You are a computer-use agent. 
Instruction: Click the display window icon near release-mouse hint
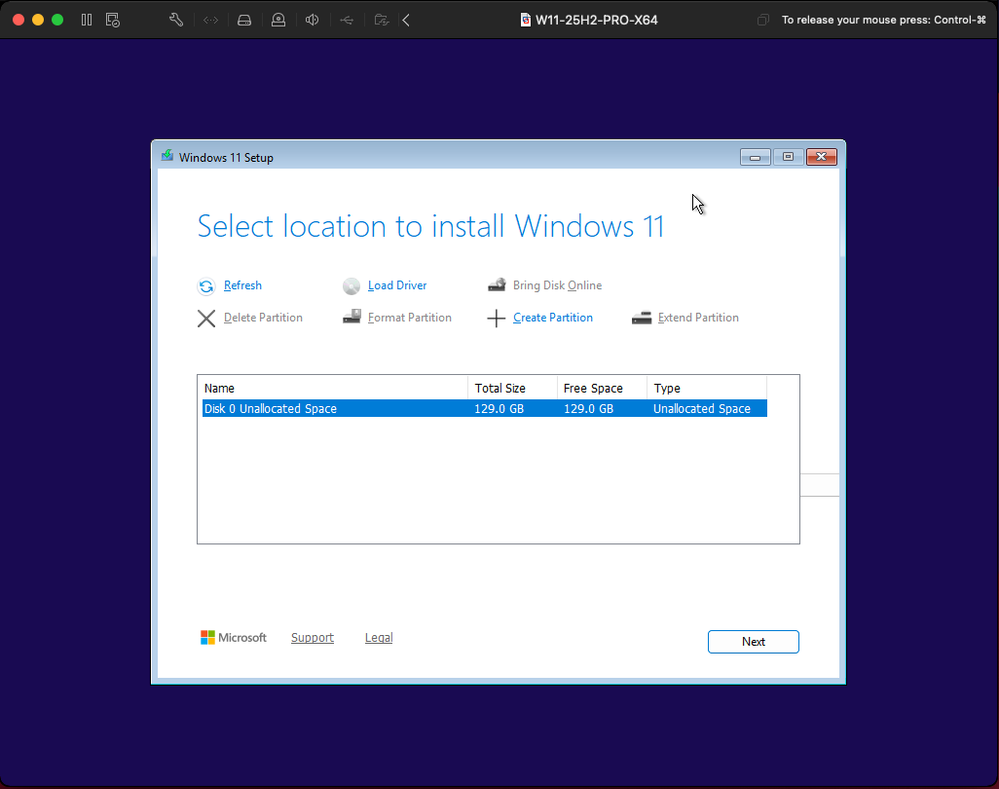[x=763, y=20]
